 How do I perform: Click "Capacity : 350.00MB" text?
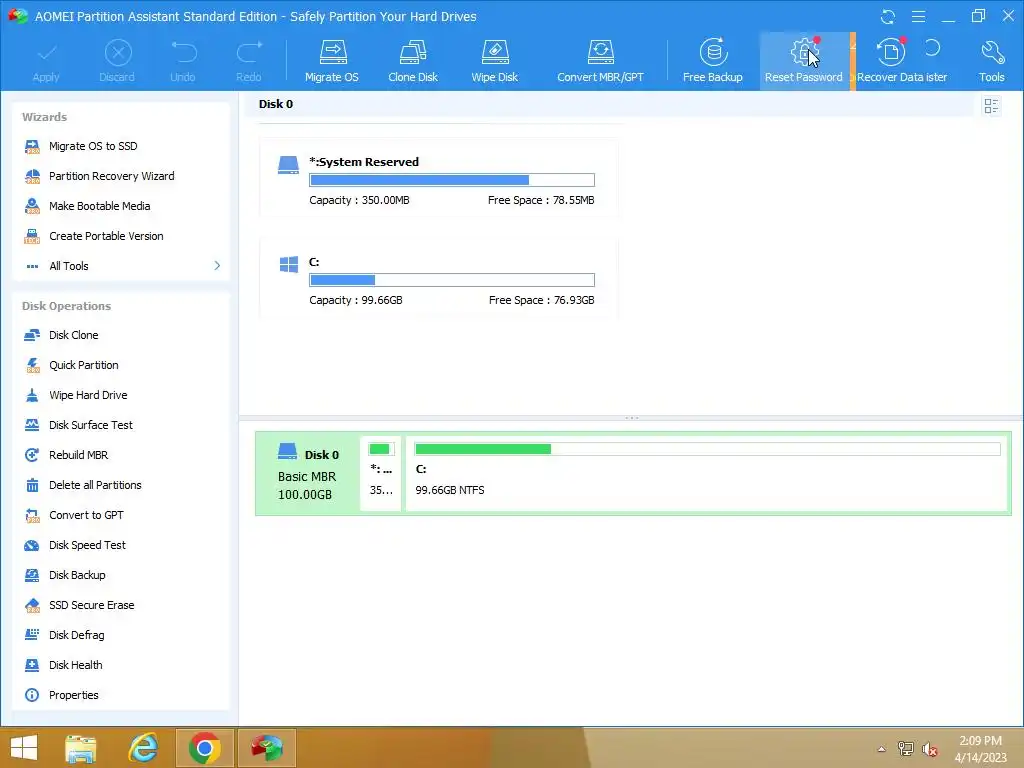(359, 200)
